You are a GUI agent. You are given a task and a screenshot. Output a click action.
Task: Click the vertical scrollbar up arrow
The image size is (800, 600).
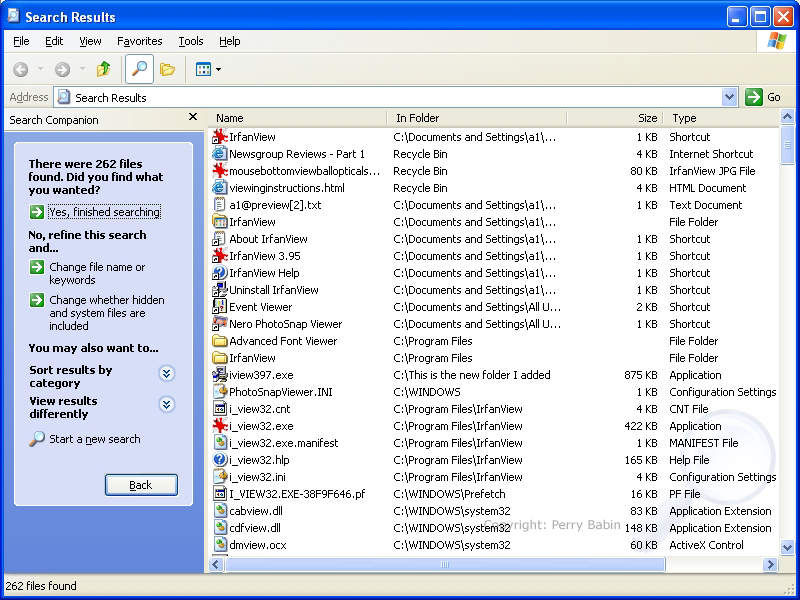pos(787,117)
